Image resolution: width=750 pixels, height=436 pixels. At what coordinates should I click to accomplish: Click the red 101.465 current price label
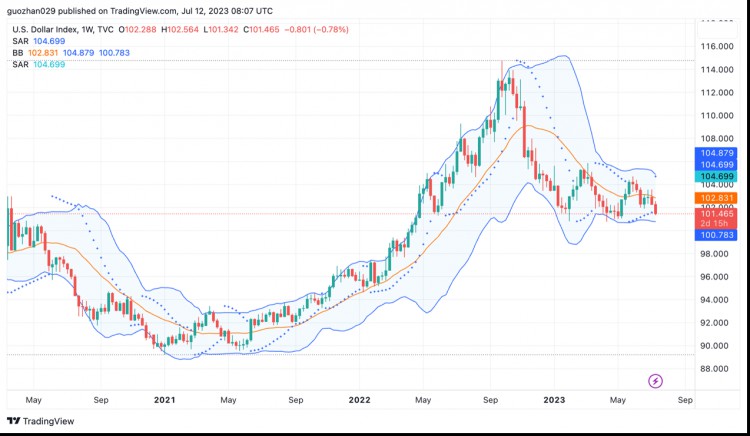coord(716,214)
